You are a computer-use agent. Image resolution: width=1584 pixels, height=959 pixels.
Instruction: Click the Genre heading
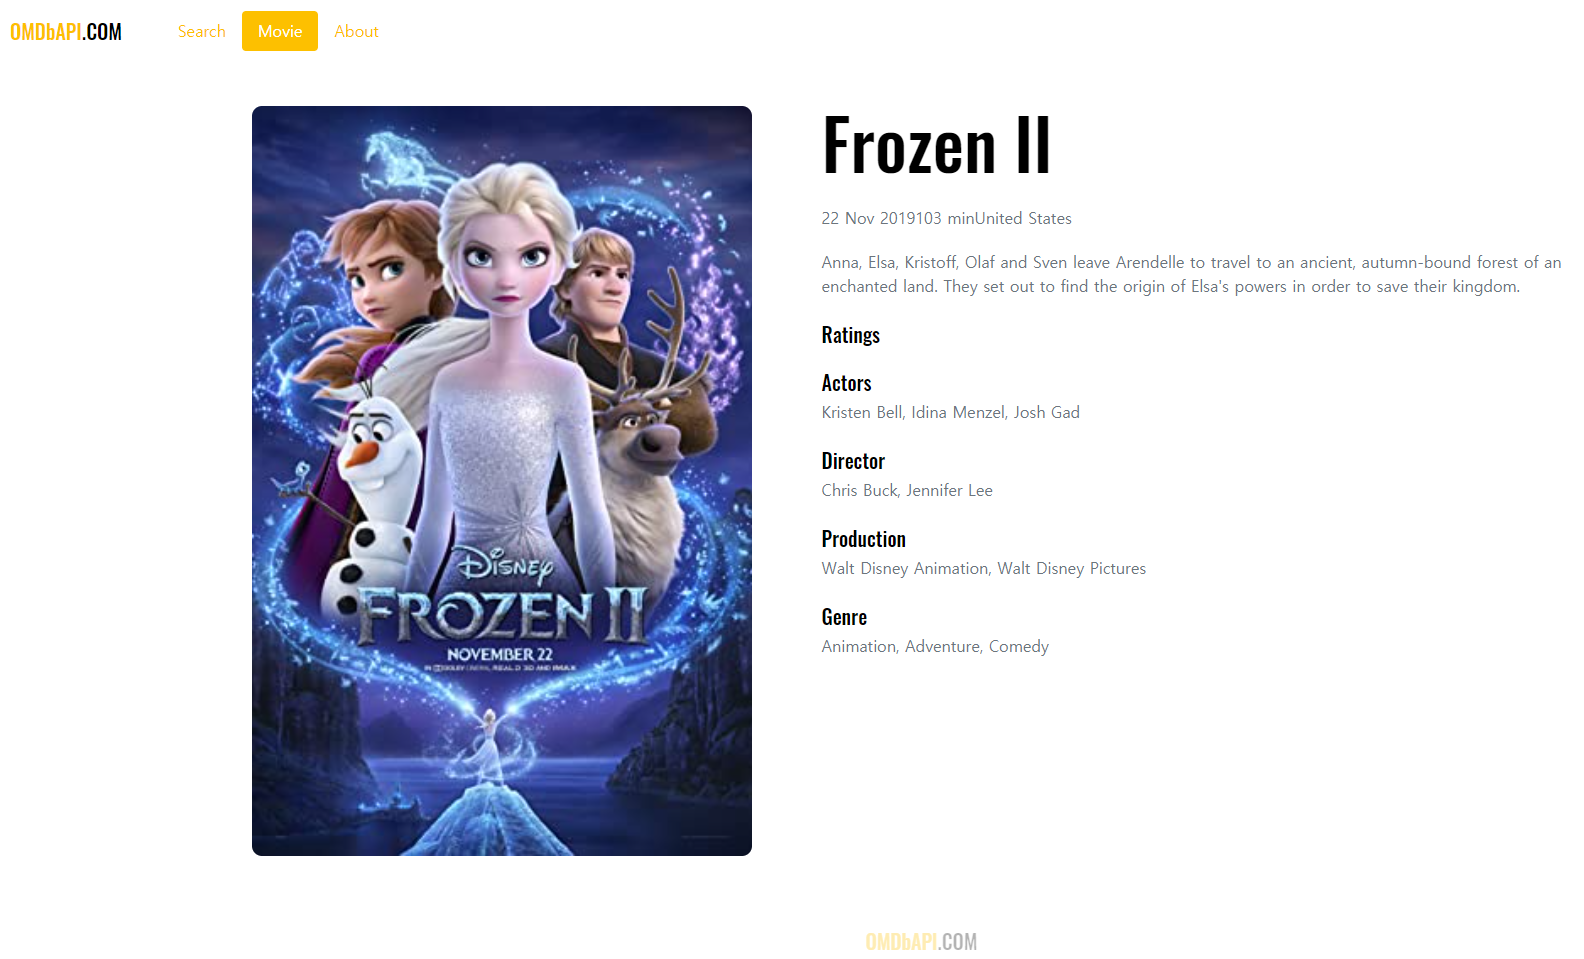pos(844,617)
